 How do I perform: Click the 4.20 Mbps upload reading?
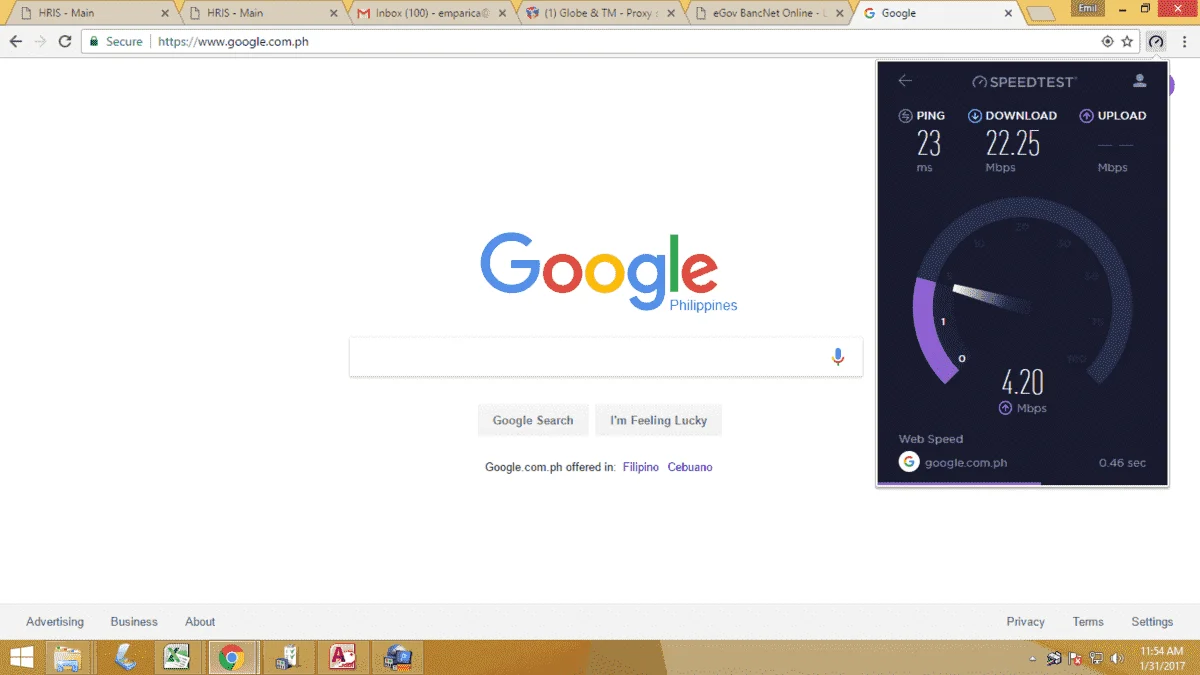click(1022, 381)
